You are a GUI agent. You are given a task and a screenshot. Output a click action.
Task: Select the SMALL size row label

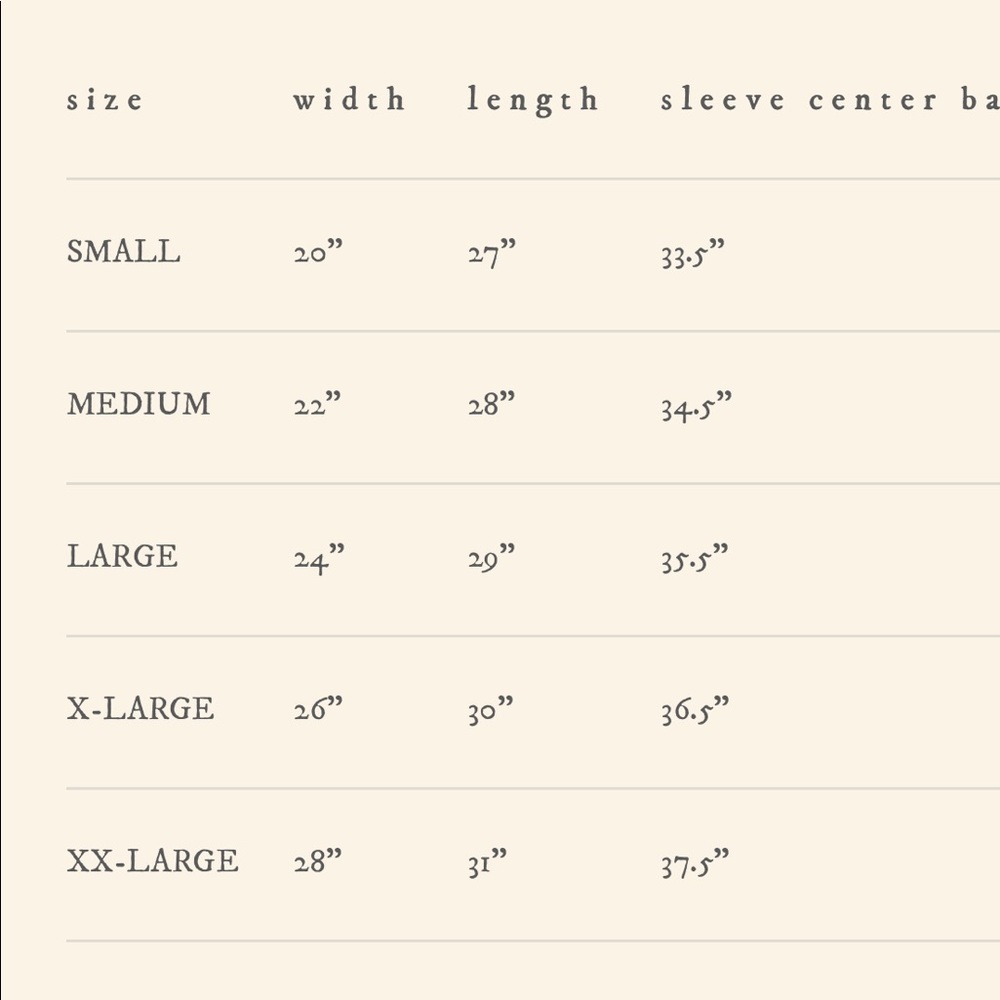(124, 252)
